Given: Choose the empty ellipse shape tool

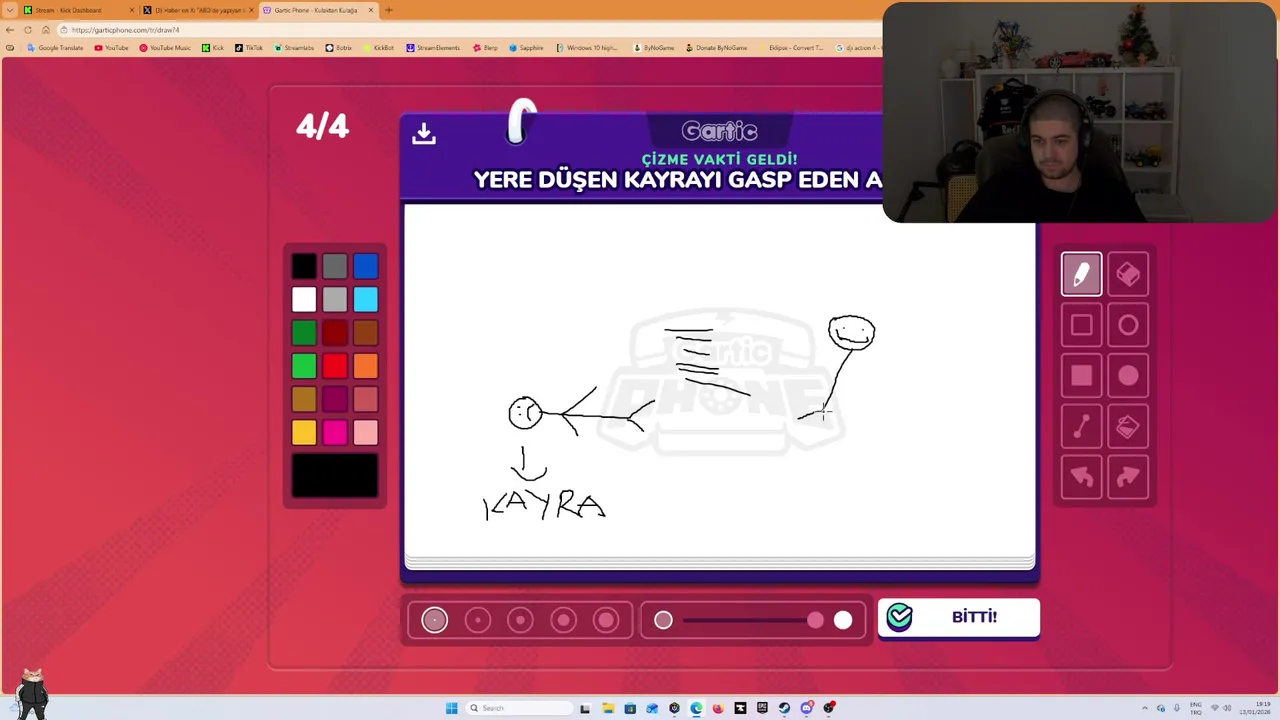Looking at the screenshot, I should click(1128, 325).
